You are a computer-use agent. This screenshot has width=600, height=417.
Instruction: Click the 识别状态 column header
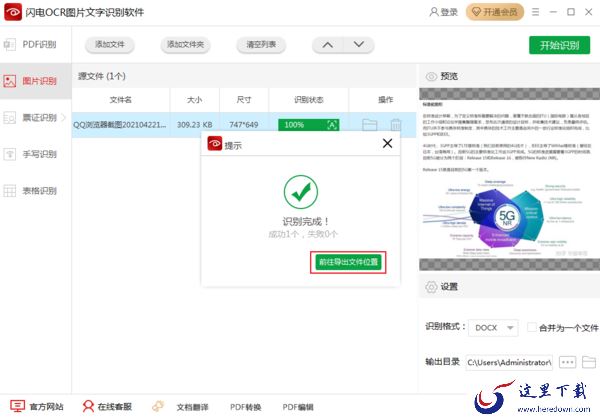[308, 100]
